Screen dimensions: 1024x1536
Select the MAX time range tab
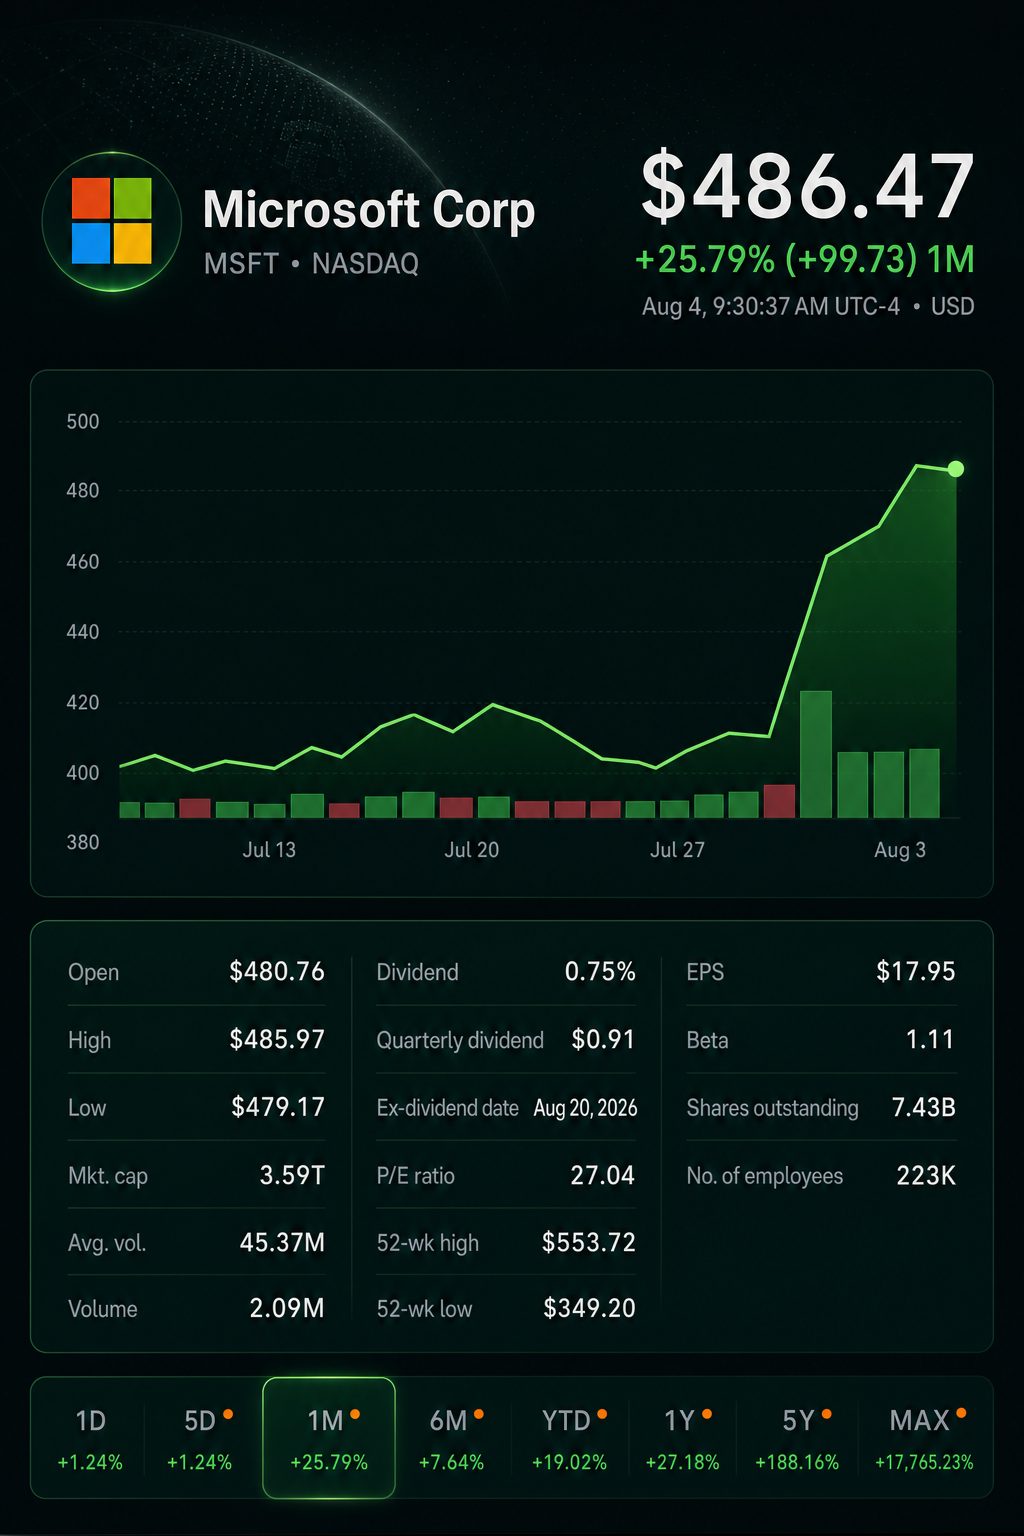[x=924, y=1439]
